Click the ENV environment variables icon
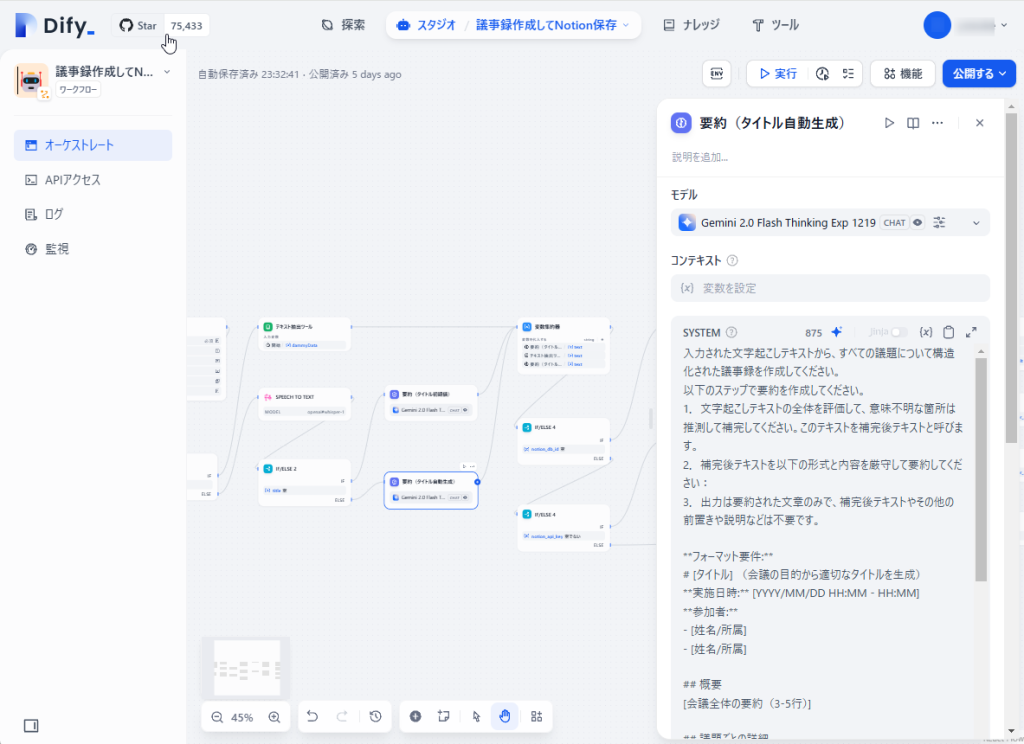1024x744 pixels. 716,74
